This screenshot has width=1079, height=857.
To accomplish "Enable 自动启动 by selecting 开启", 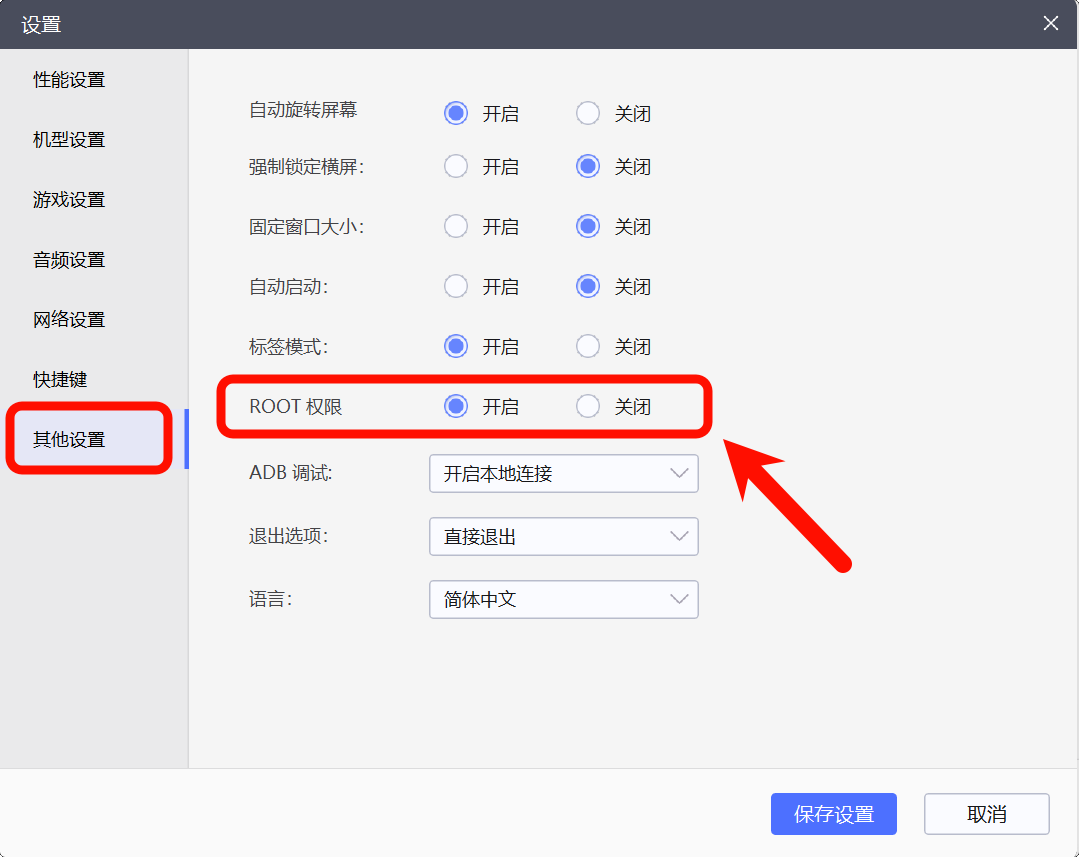I will [x=456, y=287].
